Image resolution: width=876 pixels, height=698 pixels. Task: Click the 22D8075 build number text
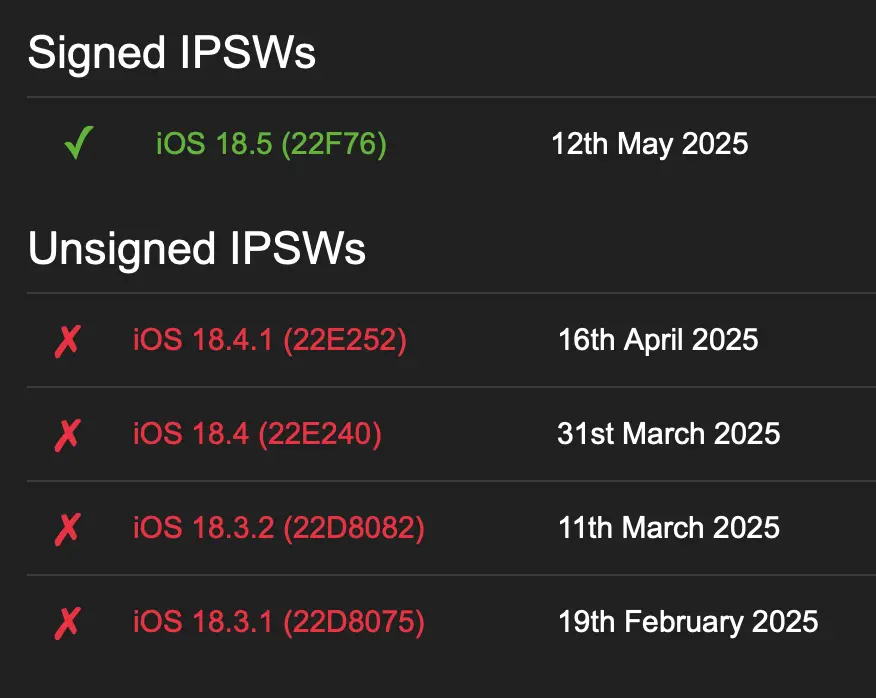coord(354,622)
